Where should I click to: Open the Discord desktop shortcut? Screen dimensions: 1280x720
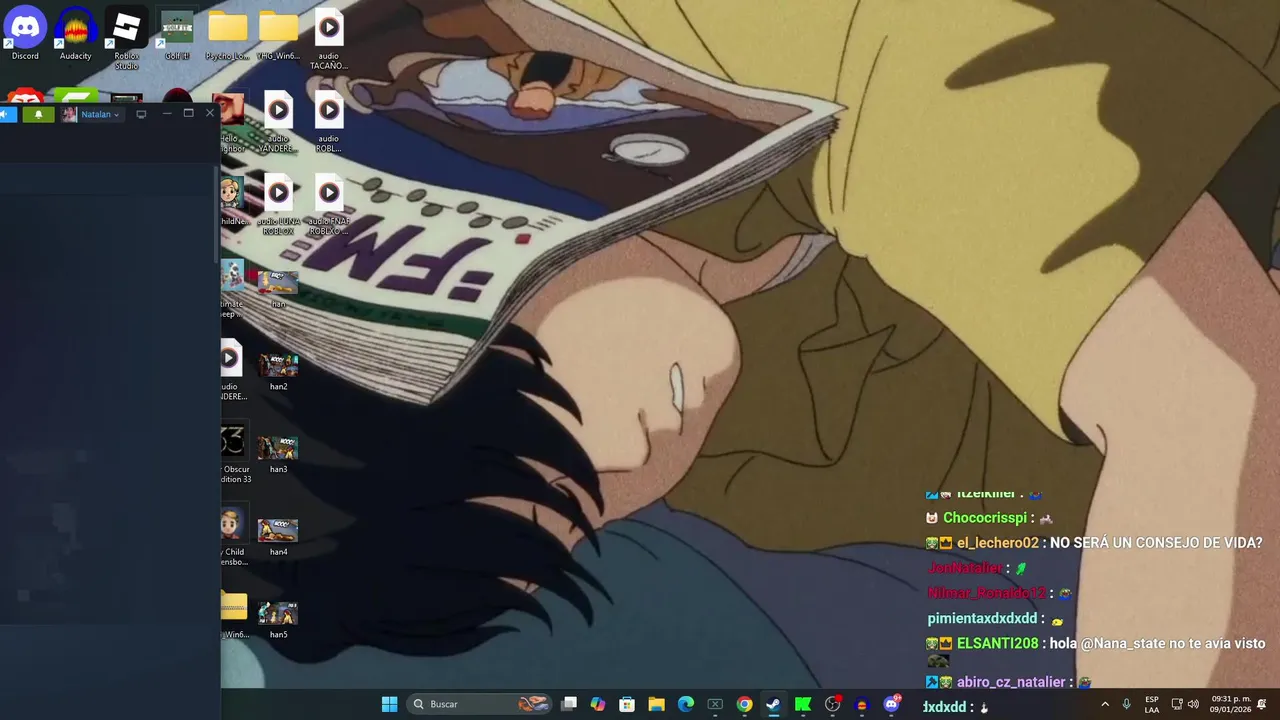pos(25,33)
